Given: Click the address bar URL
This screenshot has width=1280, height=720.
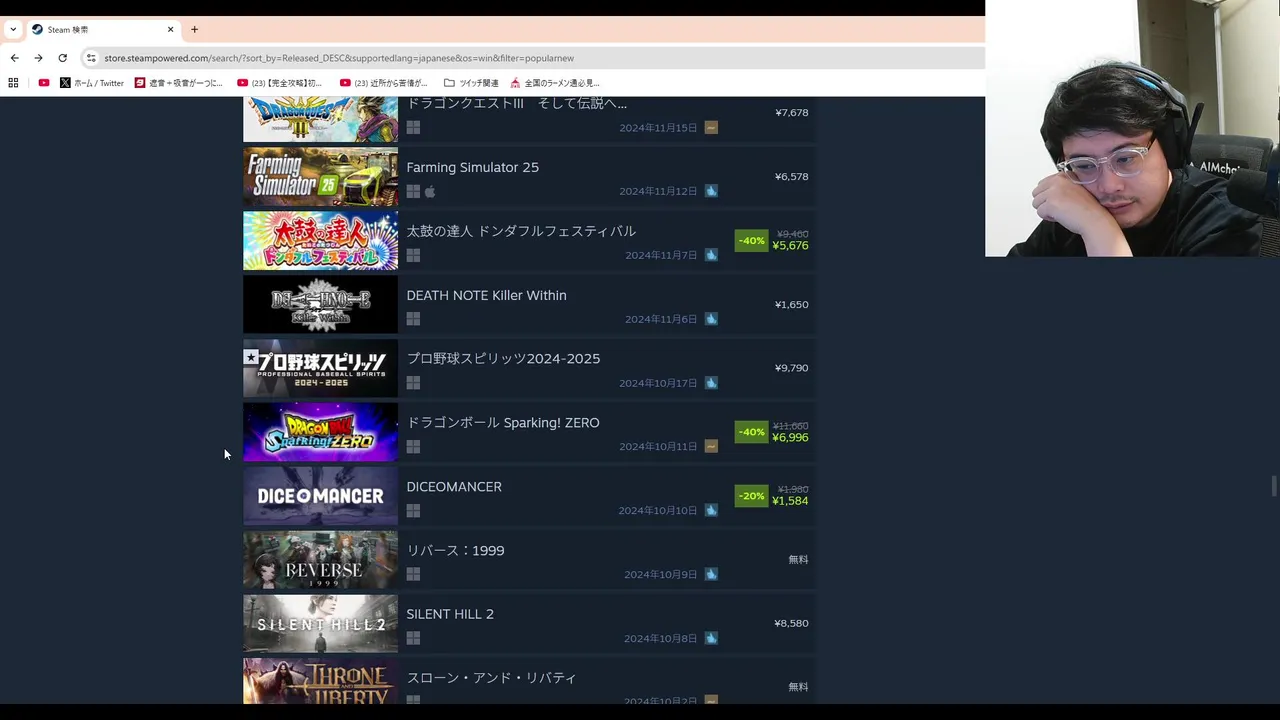Looking at the screenshot, I should (339, 58).
